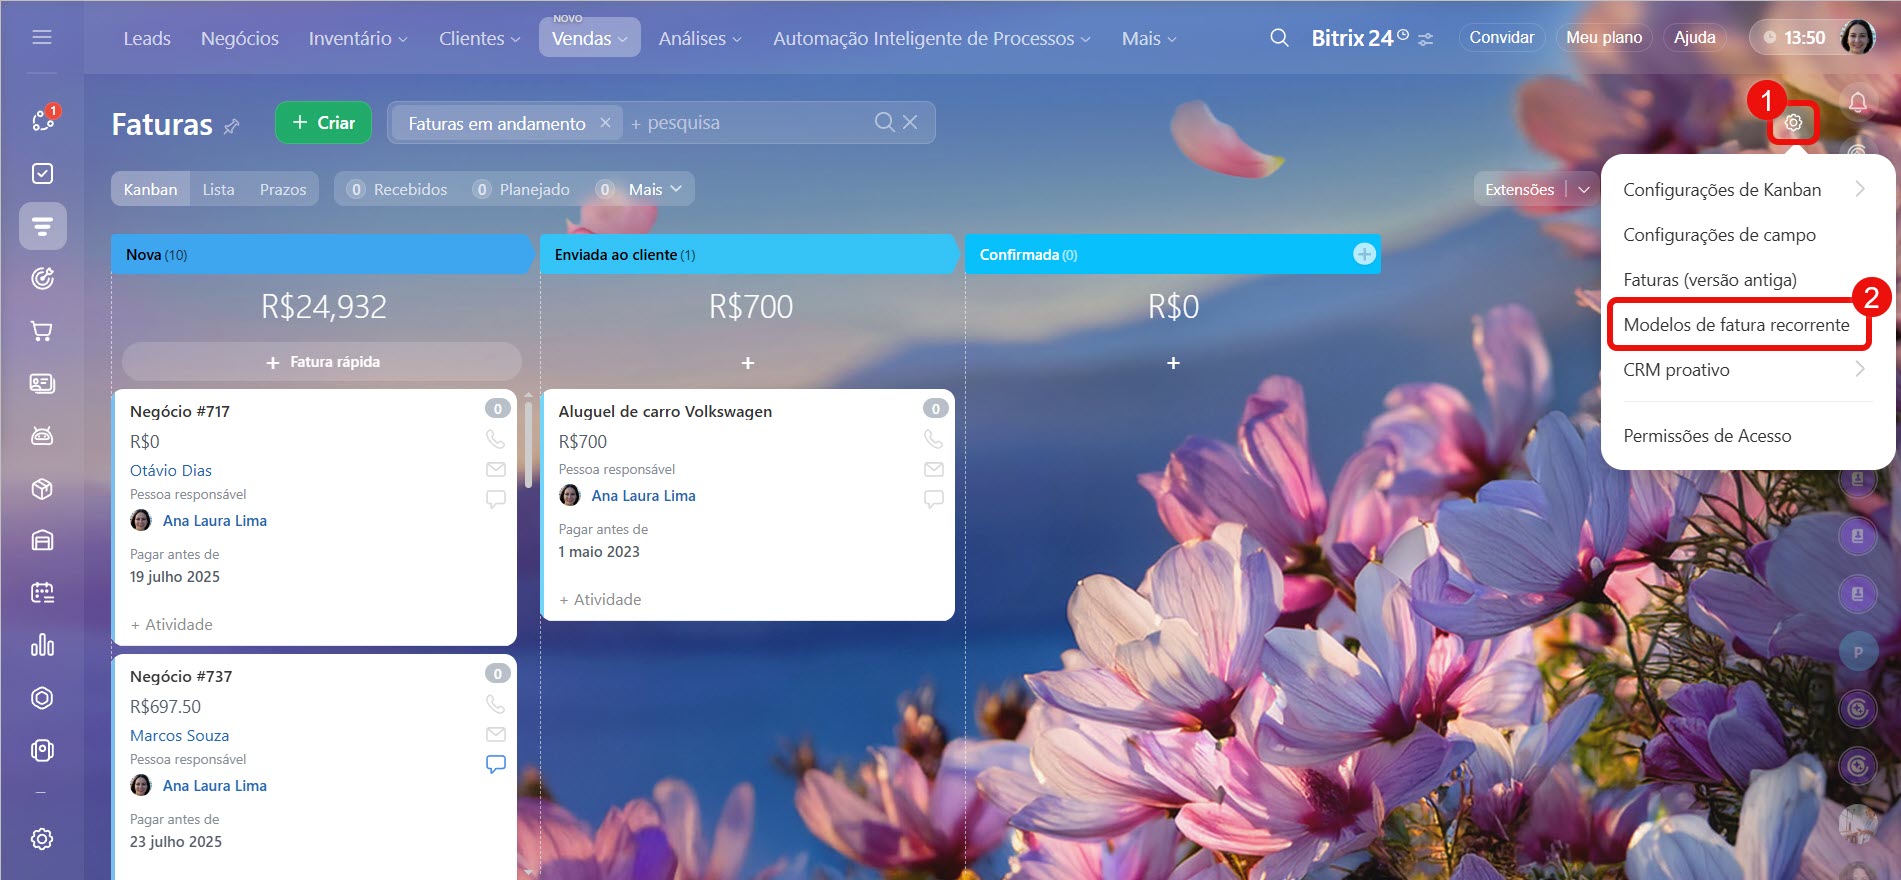Click the Confirmada stage add-column plus button
The image size is (1901, 880).
point(1364,254)
